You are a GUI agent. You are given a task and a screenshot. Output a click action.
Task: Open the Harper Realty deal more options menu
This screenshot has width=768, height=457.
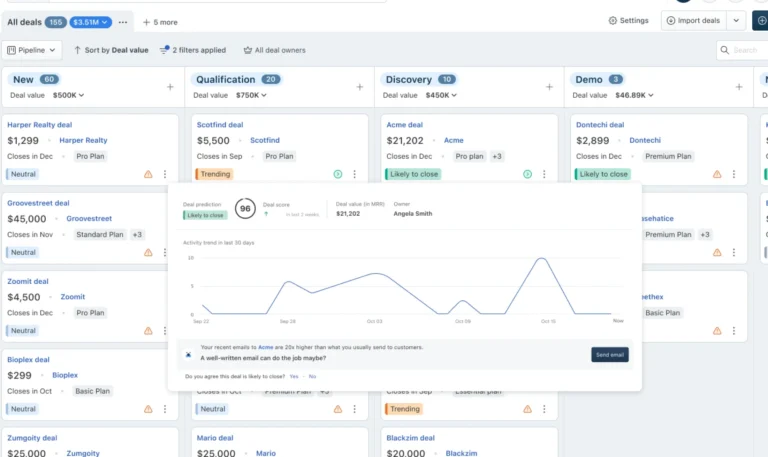point(165,174)
